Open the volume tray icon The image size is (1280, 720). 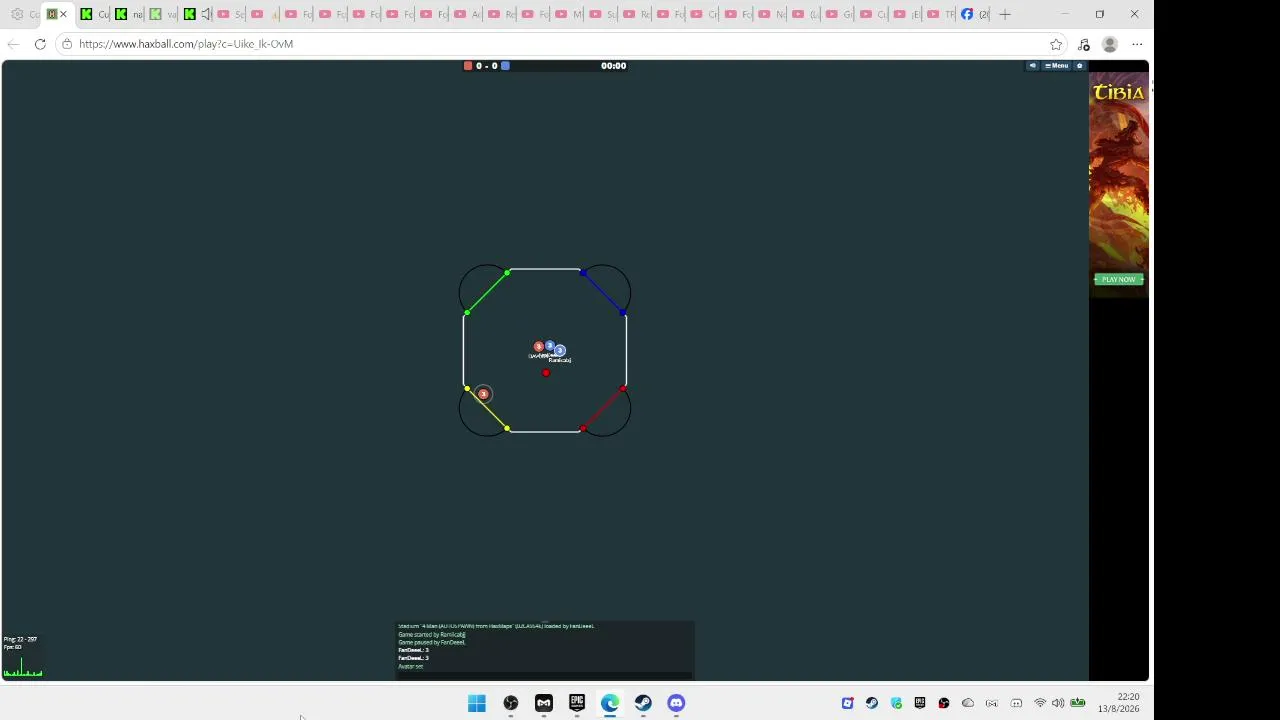[x=1058, y=703]
